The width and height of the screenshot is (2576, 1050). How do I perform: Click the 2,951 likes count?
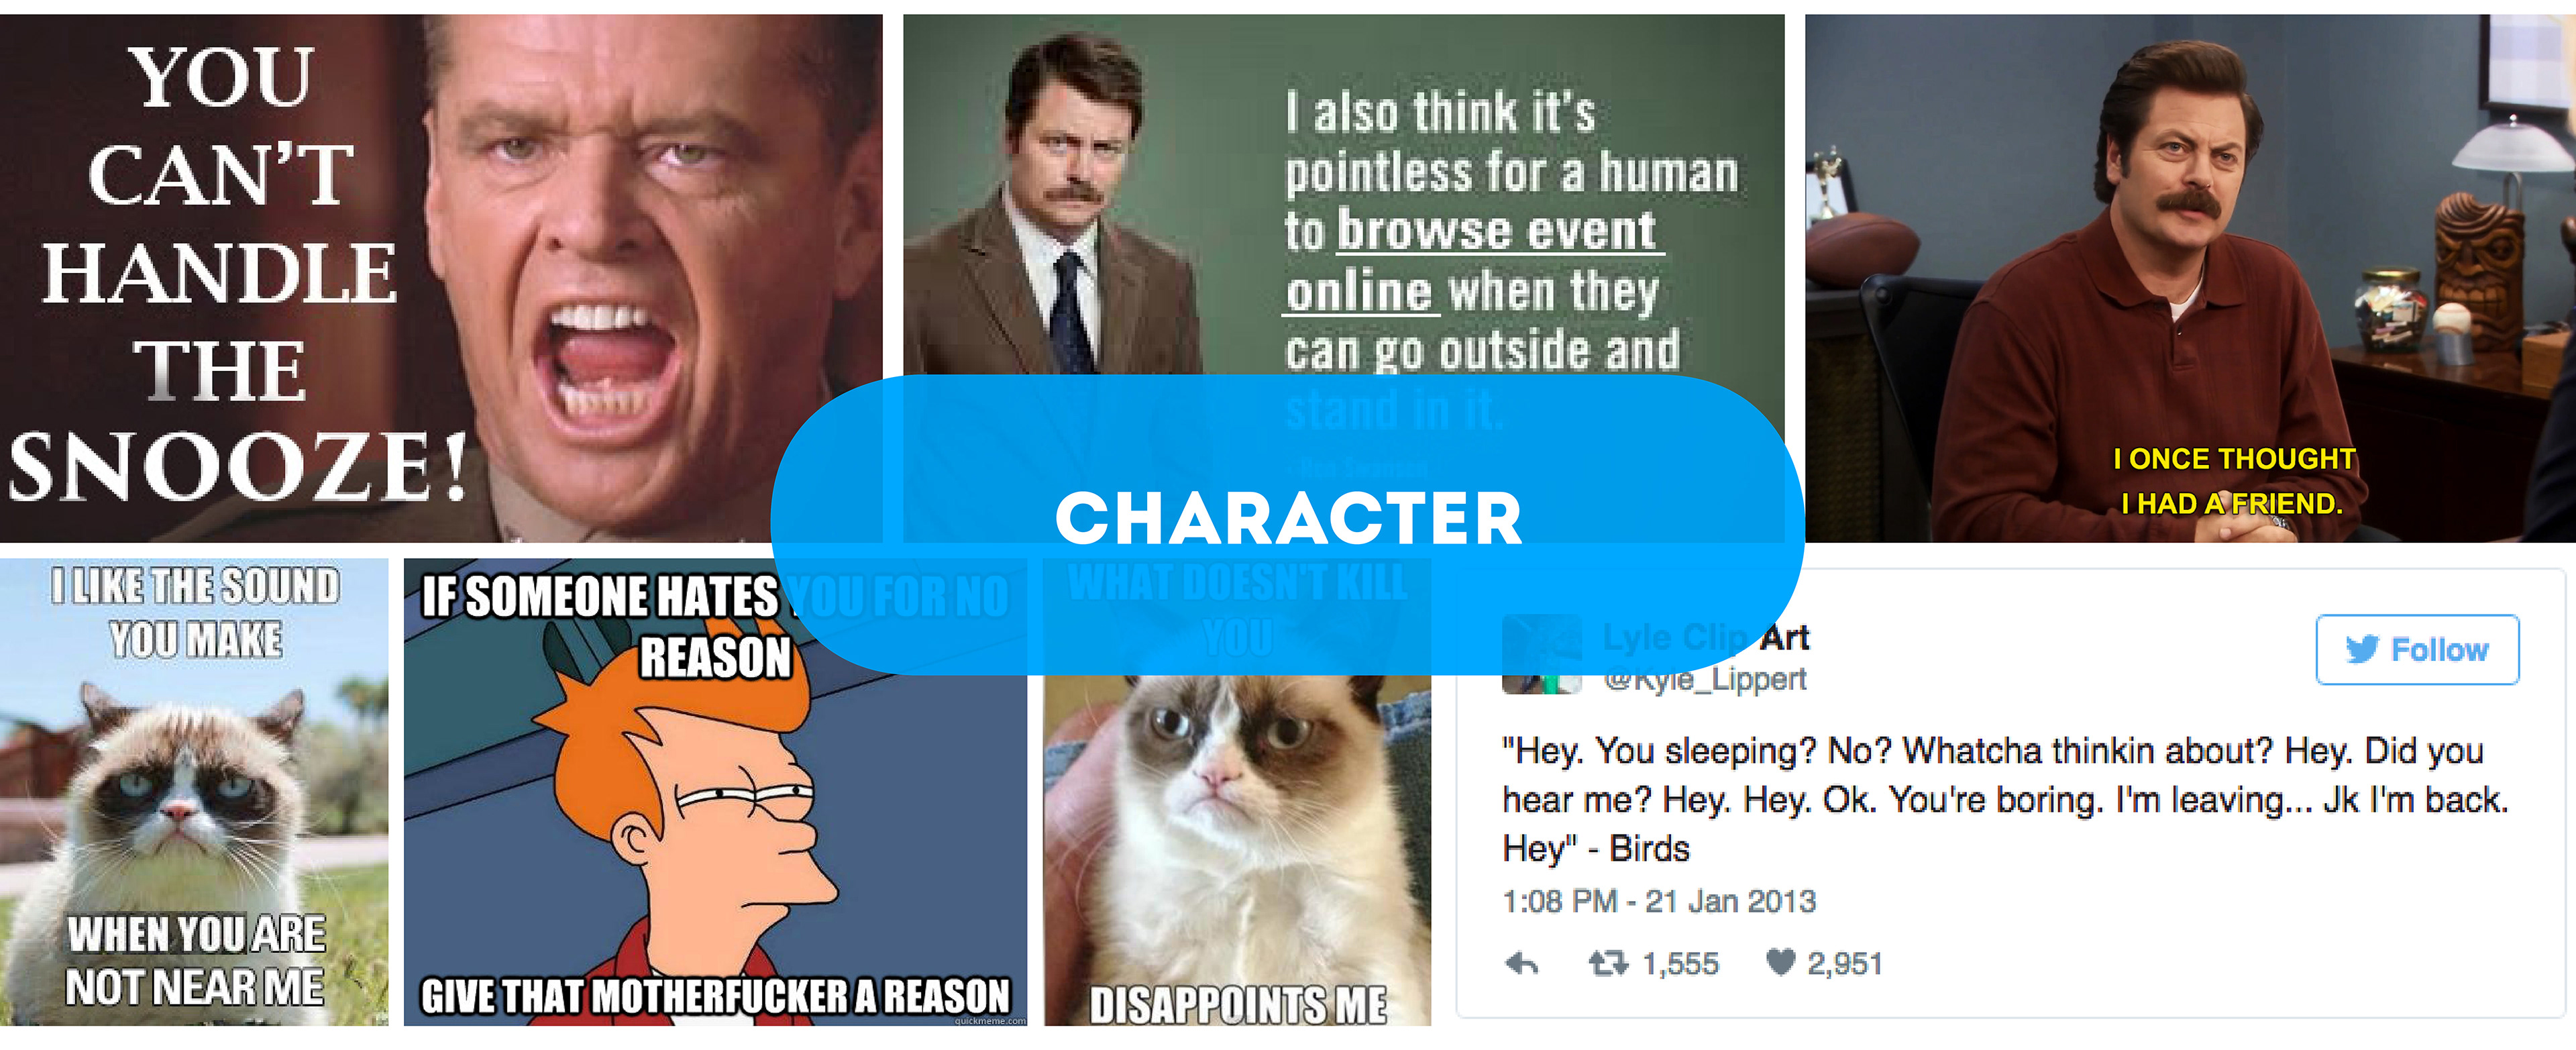[x=1844, y=964]
